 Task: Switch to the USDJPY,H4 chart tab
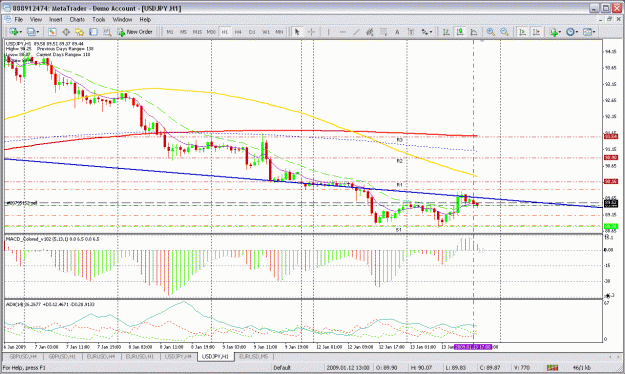[178, 356]
